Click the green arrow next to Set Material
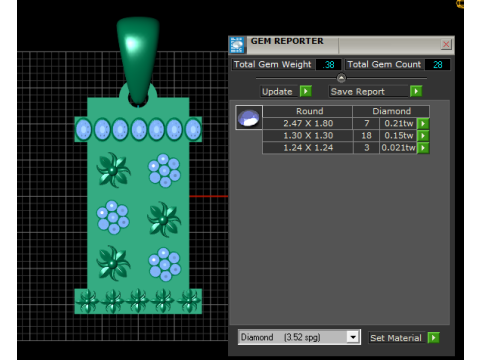Screen dimensions: 480x360 pyautogui.click(x=434, y=338)
